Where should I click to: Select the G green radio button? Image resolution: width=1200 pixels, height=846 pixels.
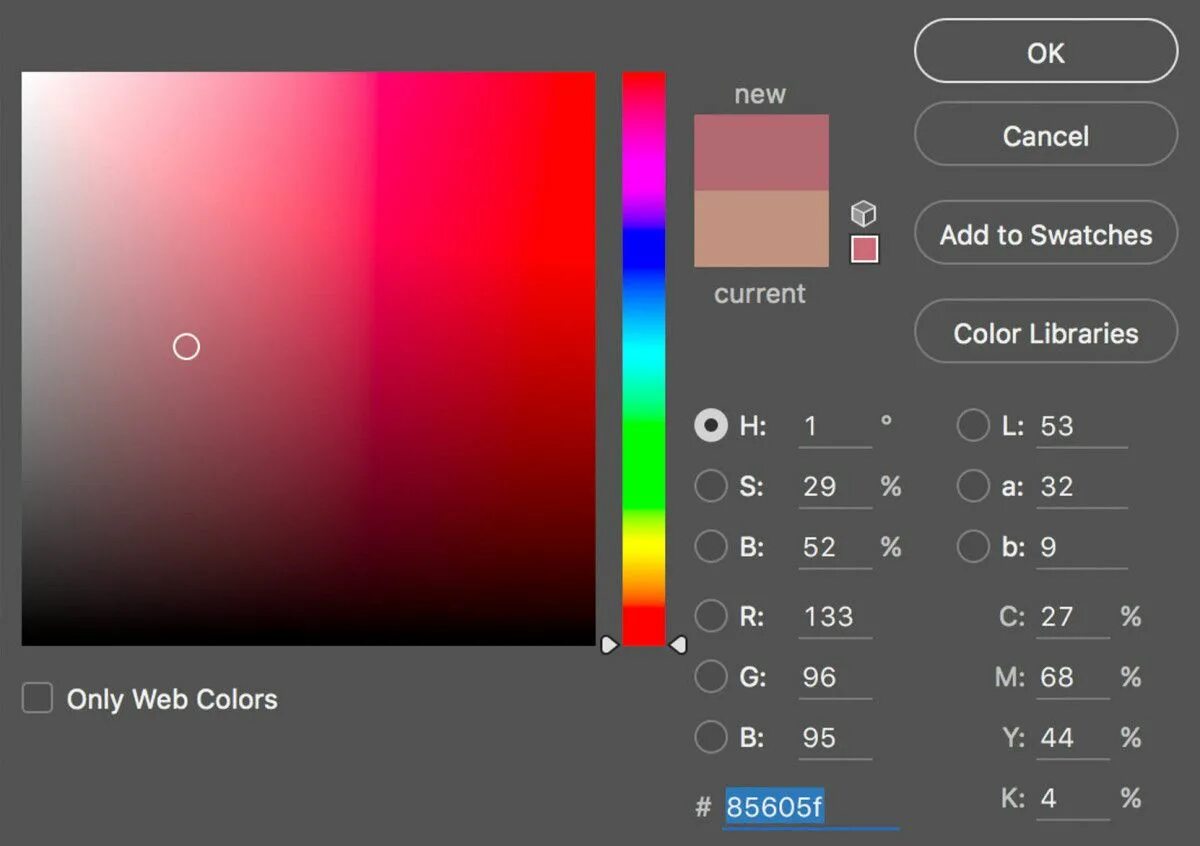click(x=711, y=677)
